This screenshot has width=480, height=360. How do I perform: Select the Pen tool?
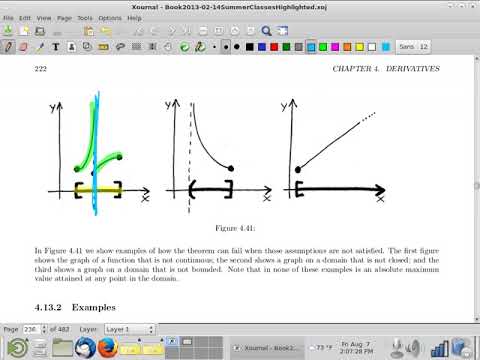pos(8,47)
